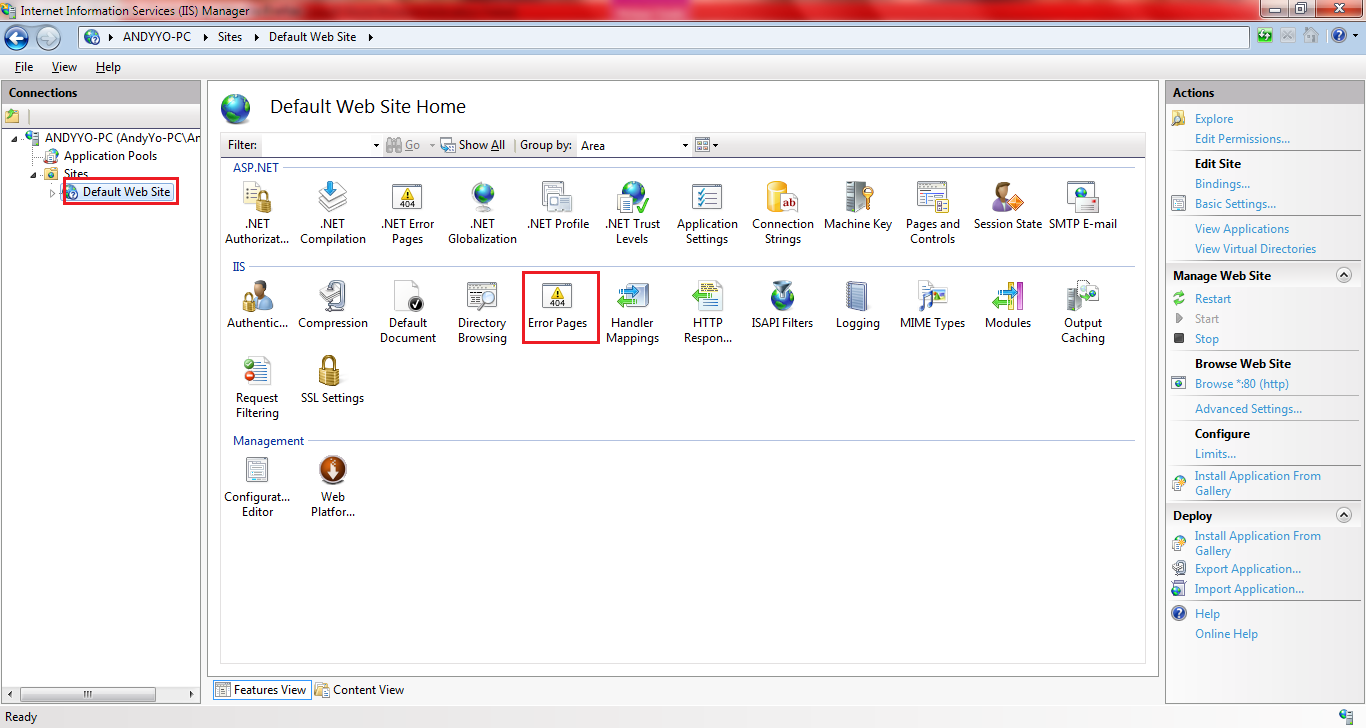
Task: Open Basic Settings action
Action: [1235, 204]
